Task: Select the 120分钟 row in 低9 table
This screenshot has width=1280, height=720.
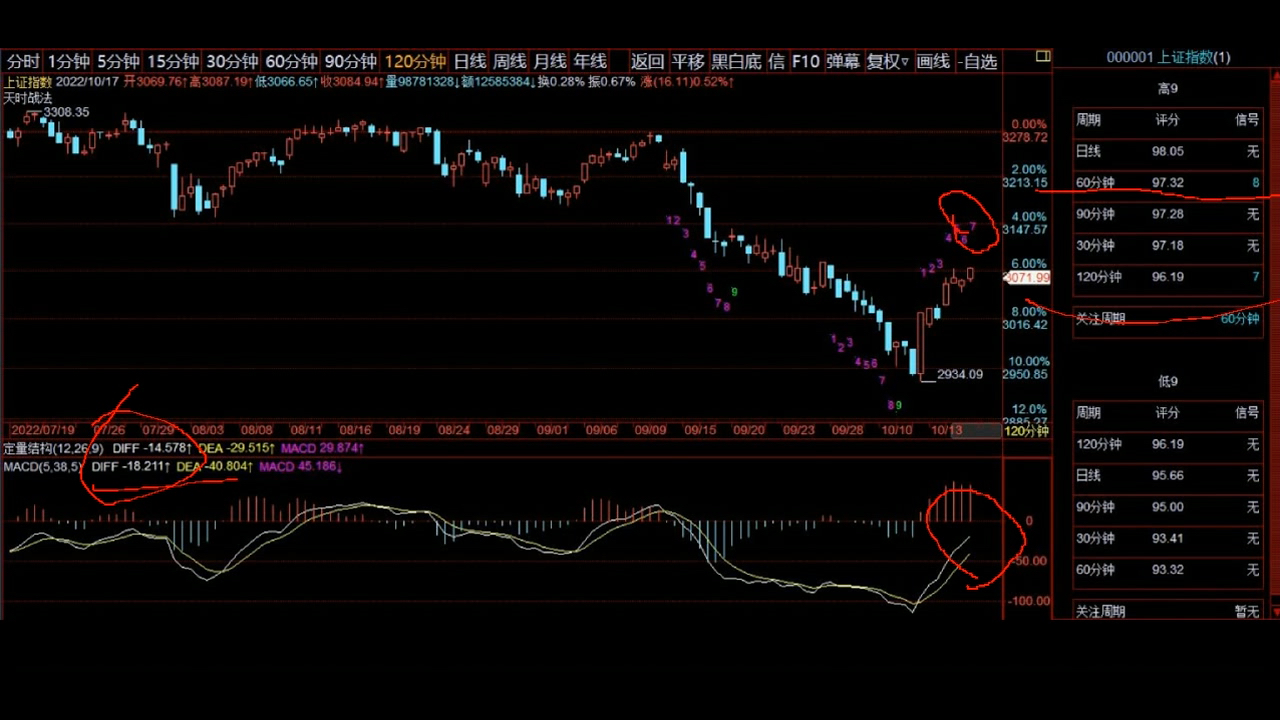Action: coord(1167,444)
